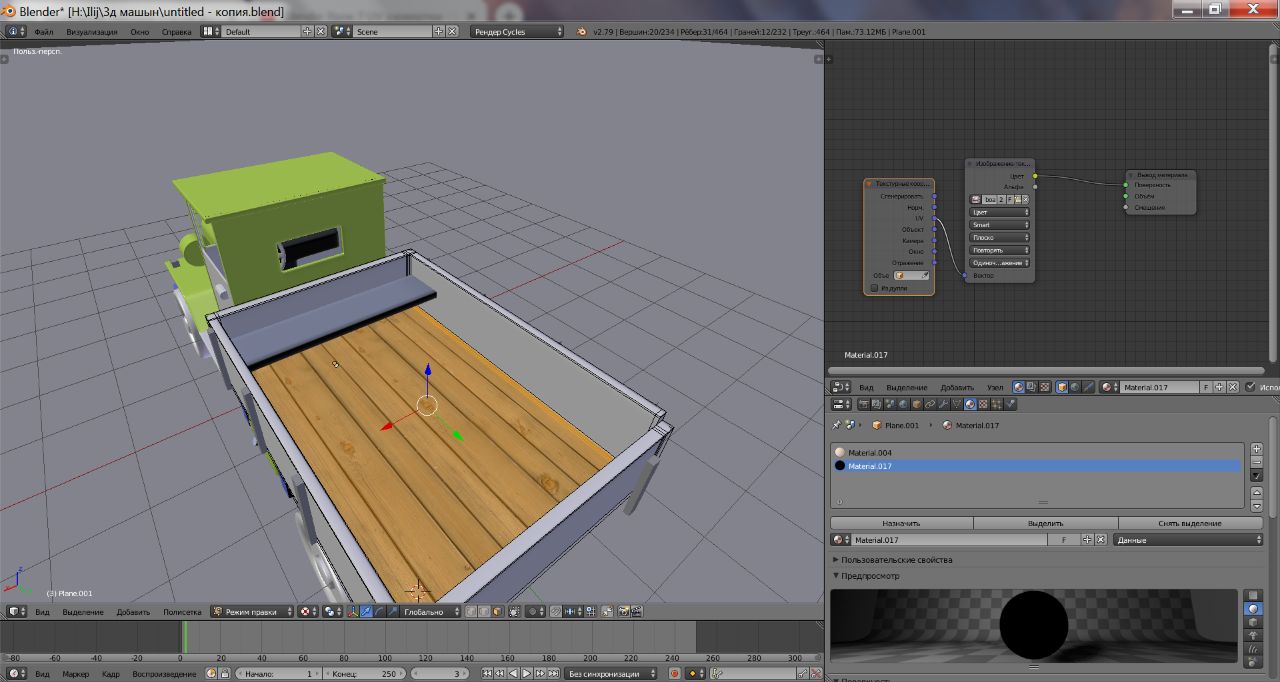
Task: Select Material.004 in the material slot list
Action: (1036, 453)
